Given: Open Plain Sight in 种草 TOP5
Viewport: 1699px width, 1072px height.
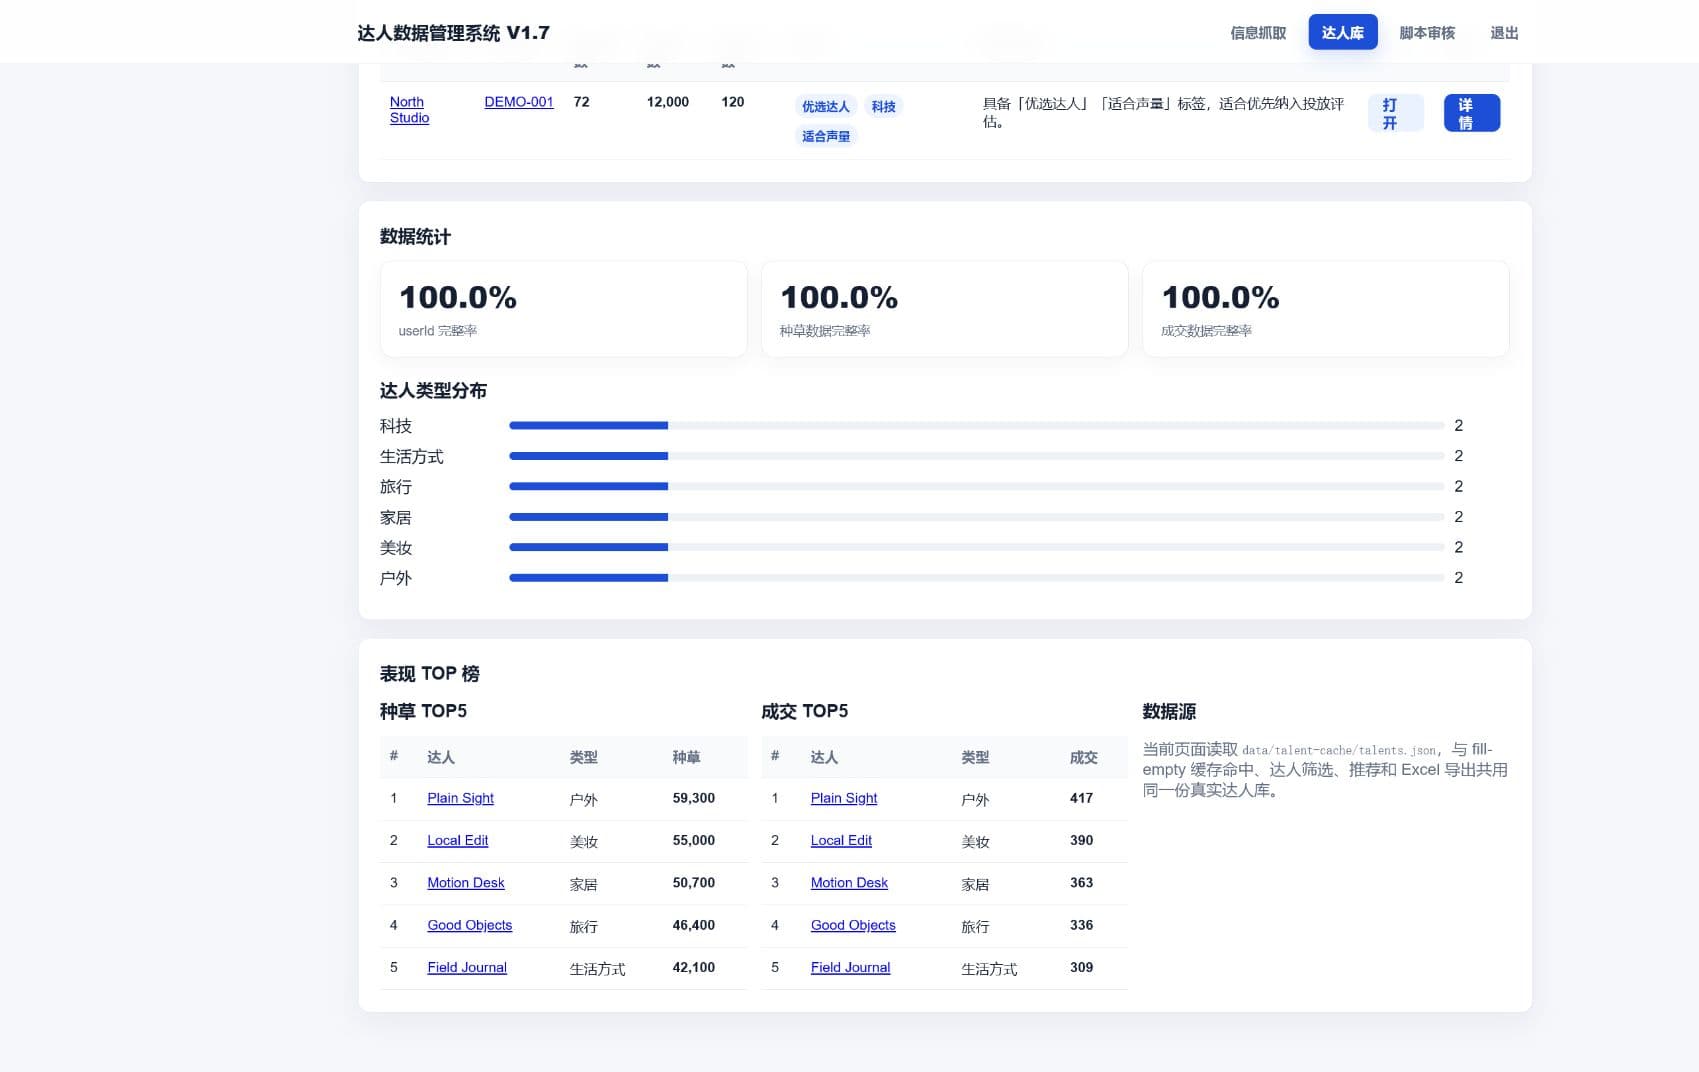Looking at the screenshot, I should [x=460, y=798].
